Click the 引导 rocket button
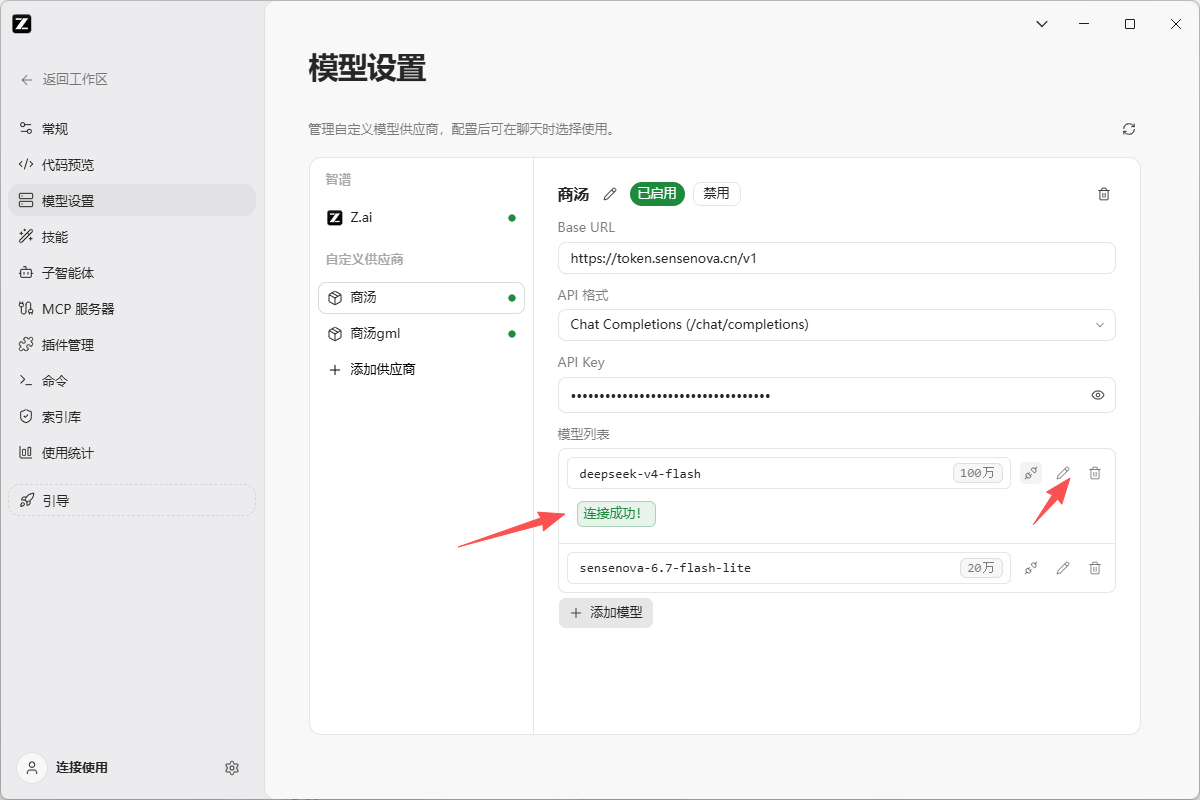Viewport: 1200px width, 800px height. (132, 501)
